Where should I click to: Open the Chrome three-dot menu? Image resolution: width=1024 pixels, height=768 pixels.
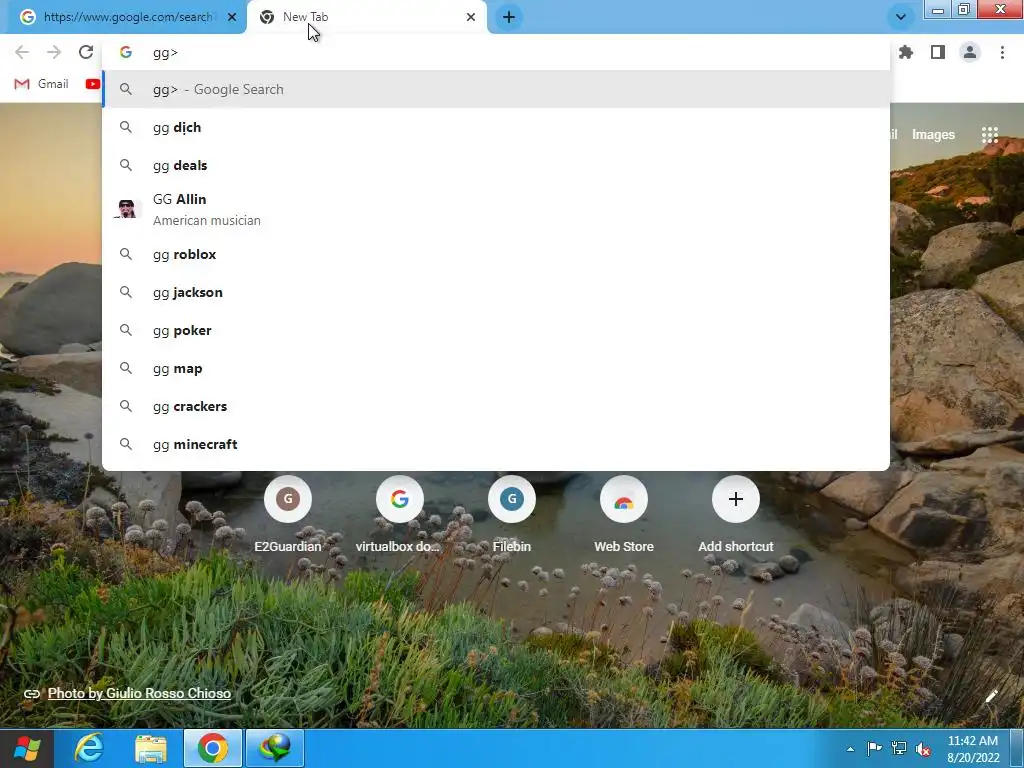1002,52
